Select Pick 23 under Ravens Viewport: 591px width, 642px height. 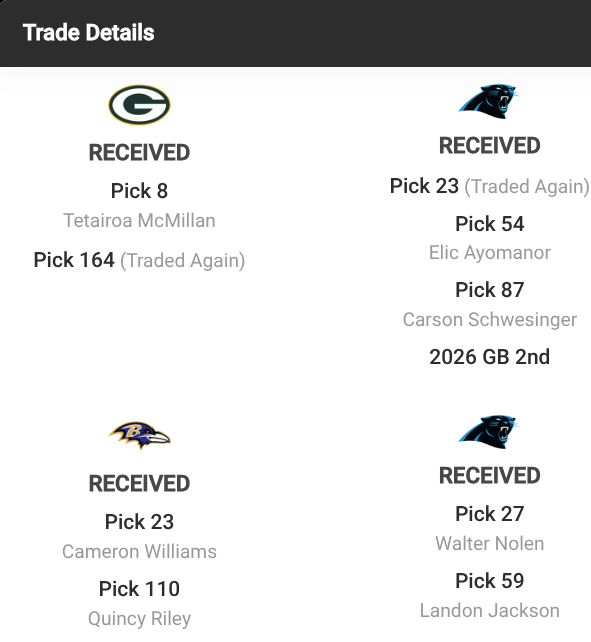click(x=139, y=522)
